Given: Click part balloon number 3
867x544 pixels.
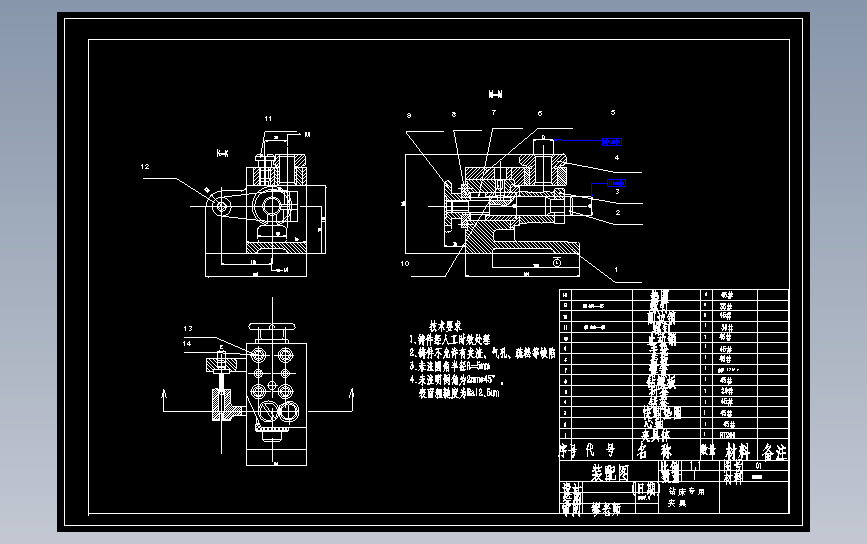Looking at the screenshot, I should coord(618,192).
